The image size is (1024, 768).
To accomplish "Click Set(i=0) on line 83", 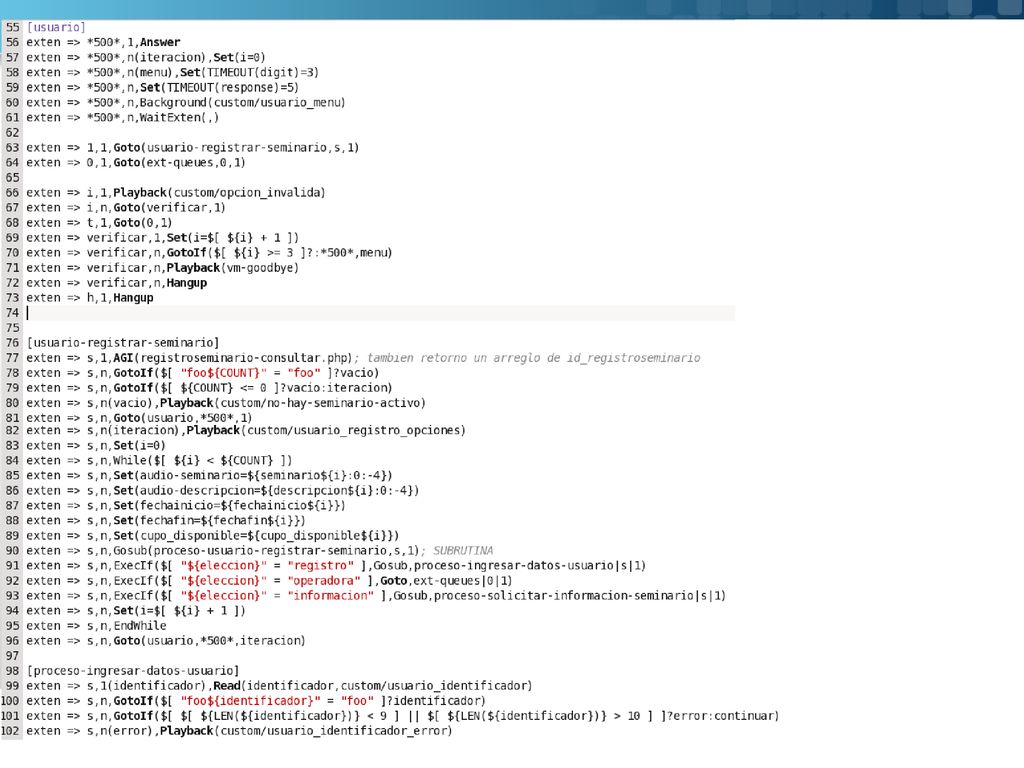I will (x=140, y=445).
